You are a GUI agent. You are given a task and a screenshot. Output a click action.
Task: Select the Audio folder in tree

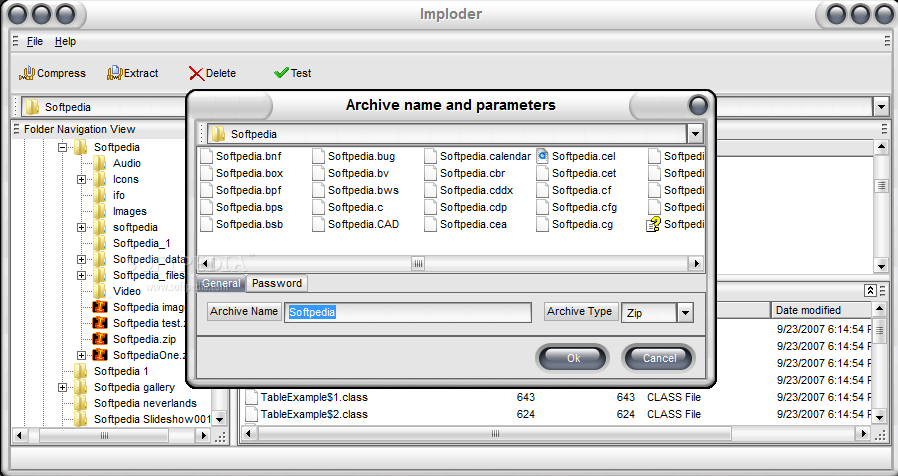point(127,163)
